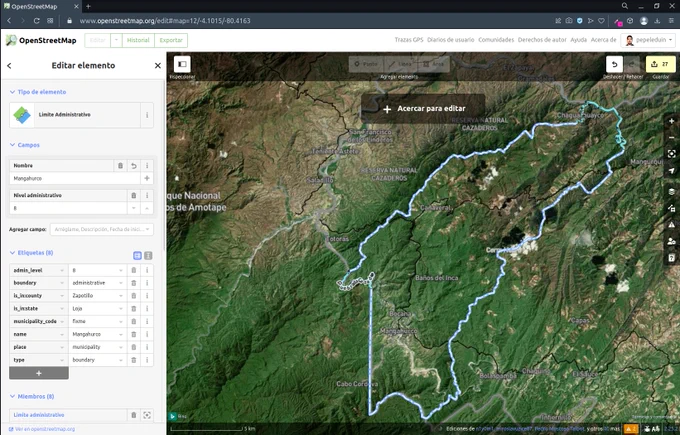This screenshot has height=435, width=680.
Task: Go back with left arrow in Editar elemento
Action: click(9, 65)
